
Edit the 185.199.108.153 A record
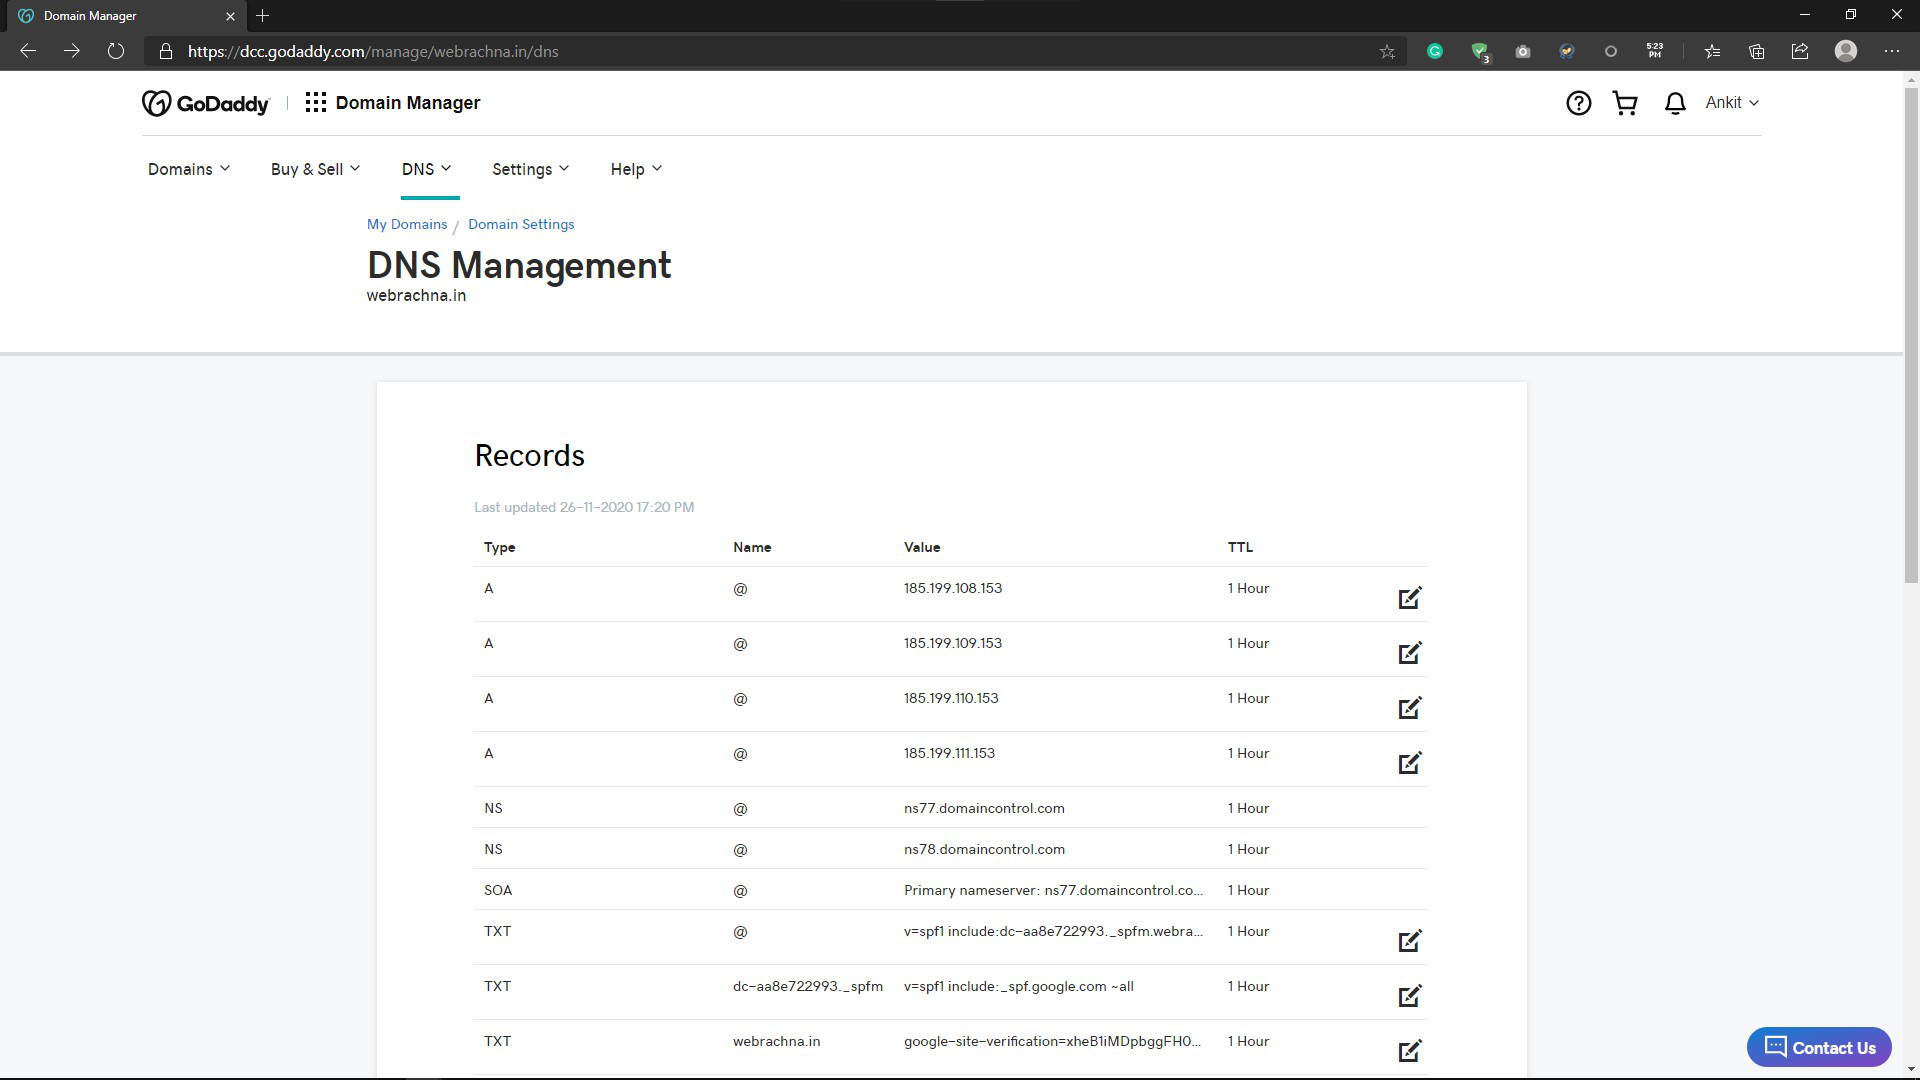(x=1409, y=598)
